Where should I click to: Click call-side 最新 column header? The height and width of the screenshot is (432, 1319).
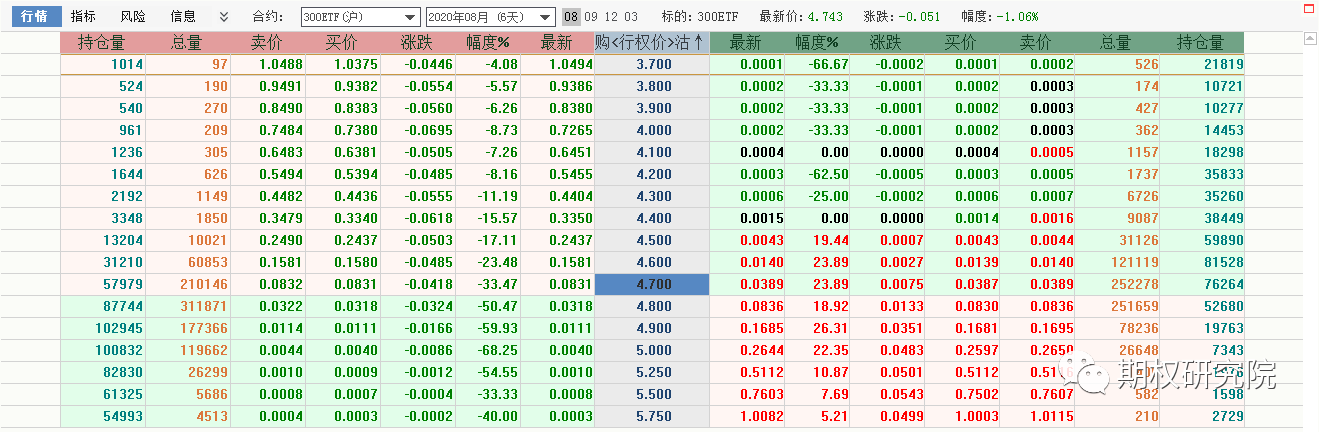pyautogui.click(x=557, y=43)
